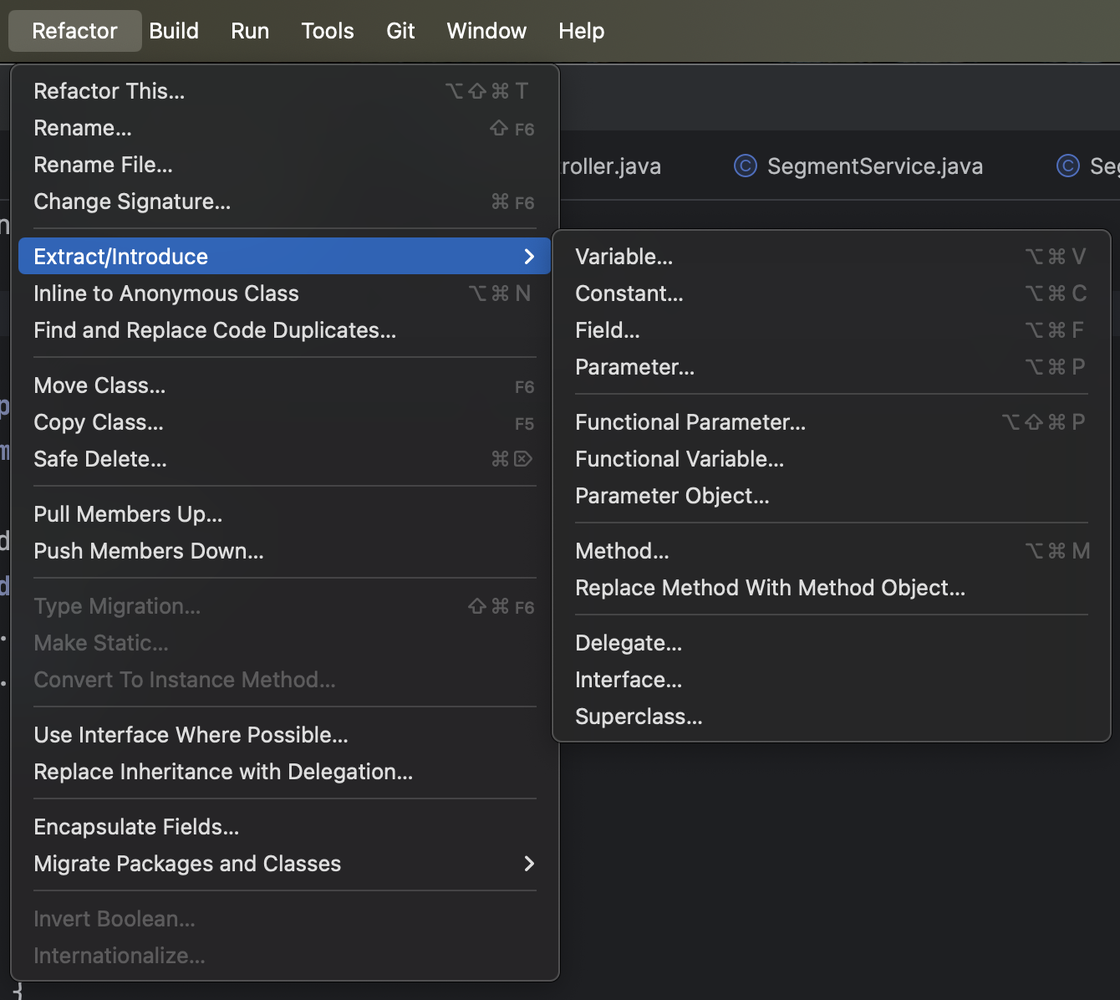Open the Refactor menu in menu bar

pos(75,31)
